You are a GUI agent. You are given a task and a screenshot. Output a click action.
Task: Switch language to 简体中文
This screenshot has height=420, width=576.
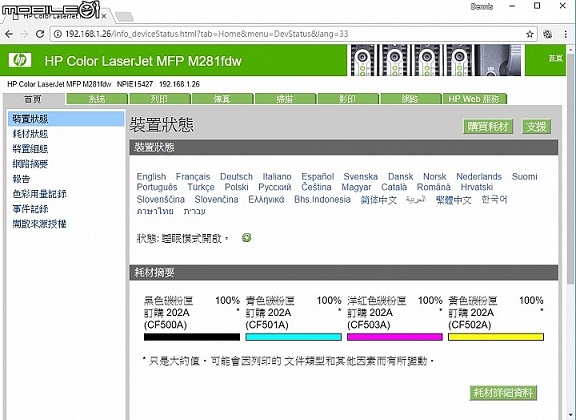(379, 200)
